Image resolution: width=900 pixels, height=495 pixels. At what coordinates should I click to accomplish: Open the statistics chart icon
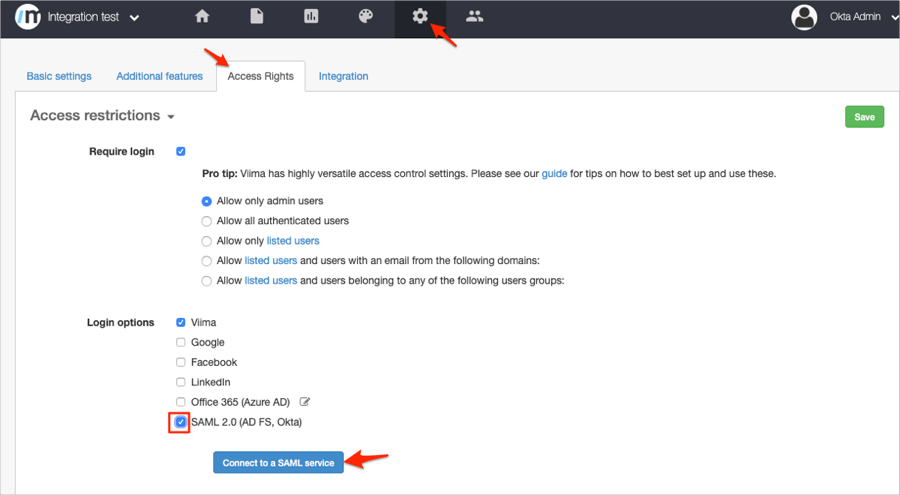coord(311,16)
